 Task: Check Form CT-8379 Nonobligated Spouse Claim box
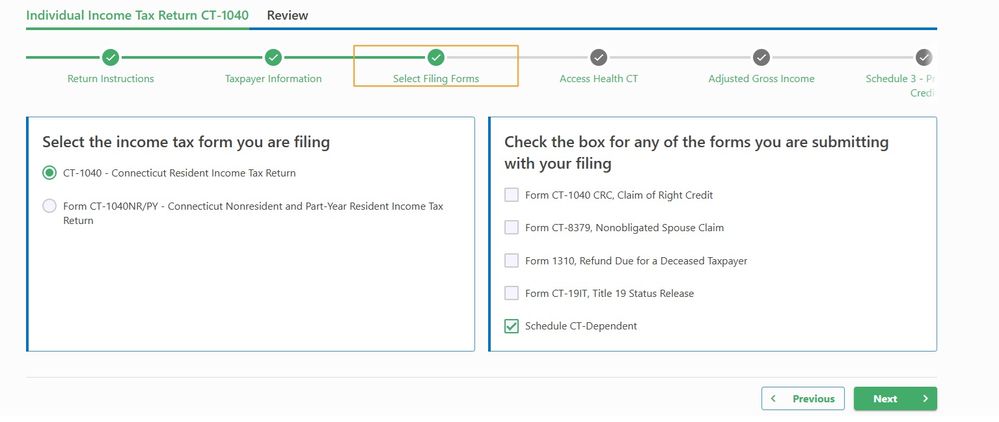[512, 228]
